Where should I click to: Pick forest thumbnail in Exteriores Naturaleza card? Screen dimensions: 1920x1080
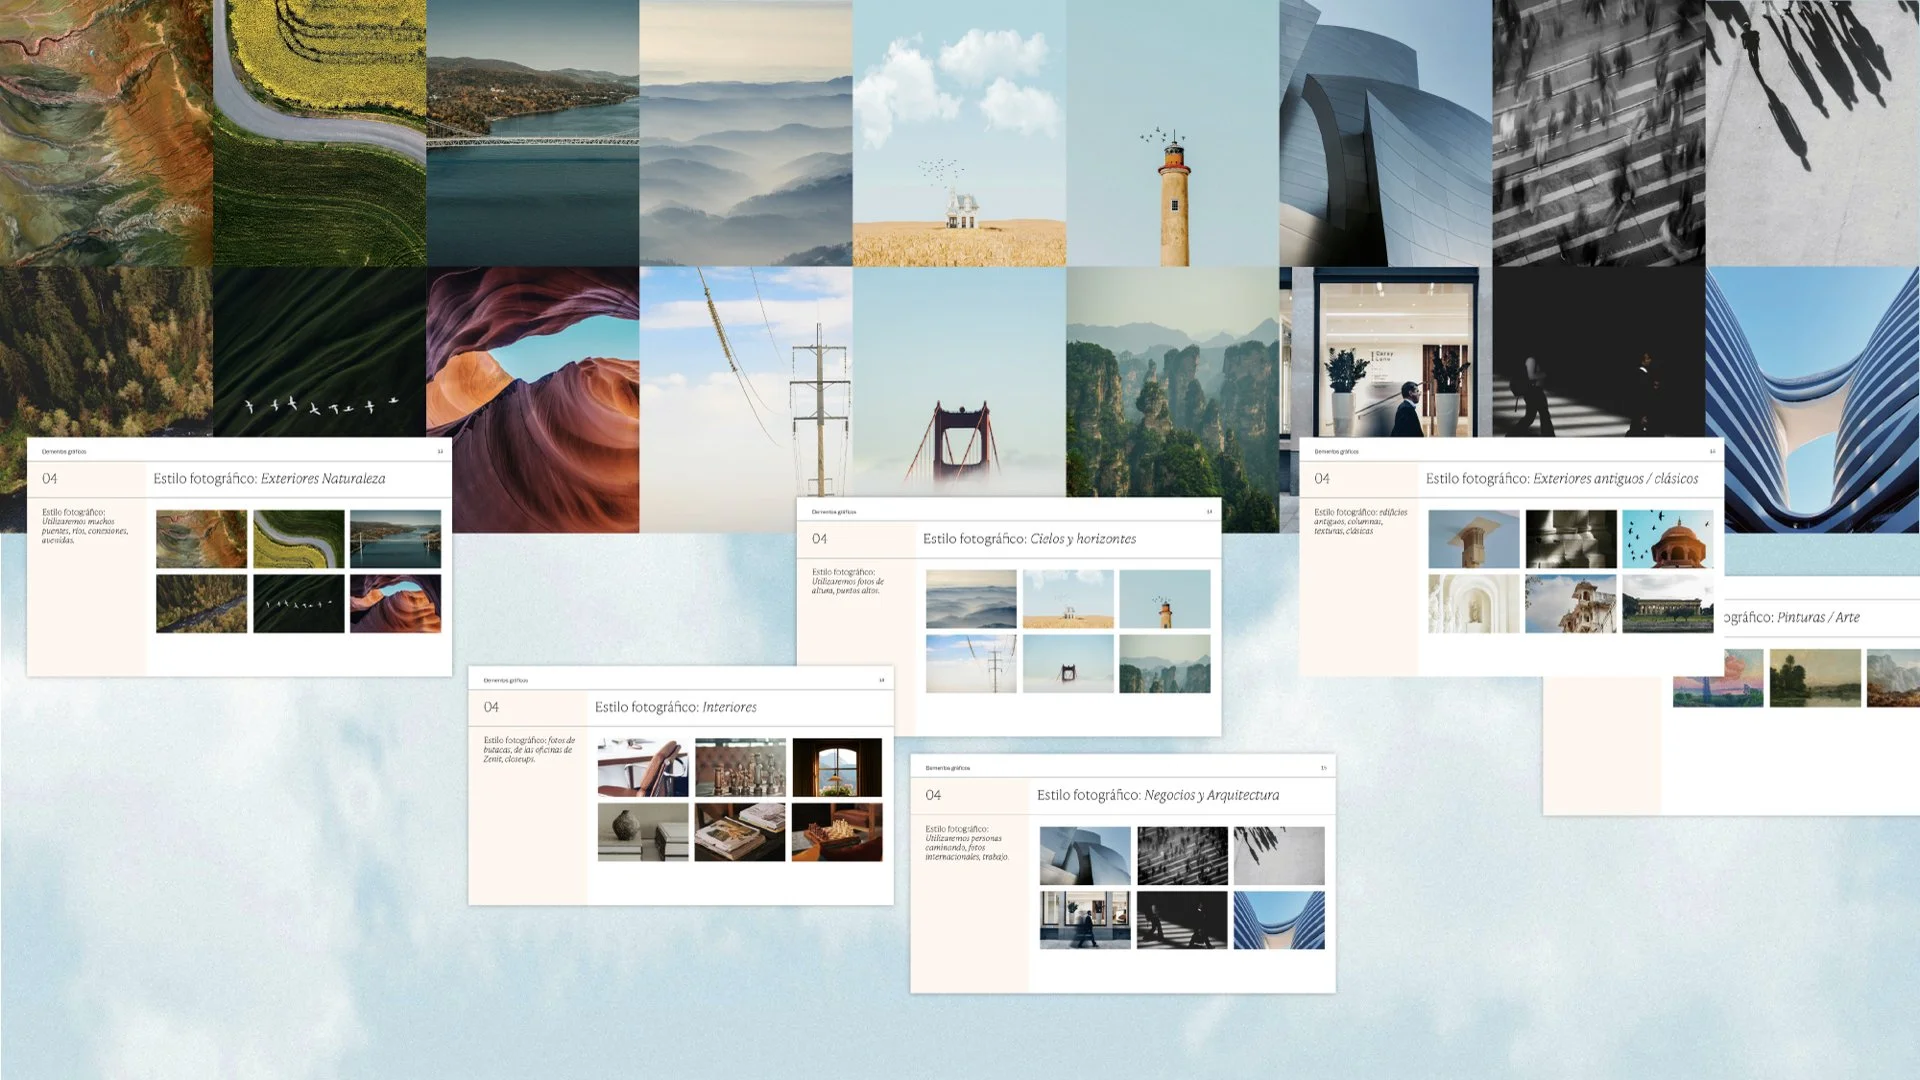[201, 603]
